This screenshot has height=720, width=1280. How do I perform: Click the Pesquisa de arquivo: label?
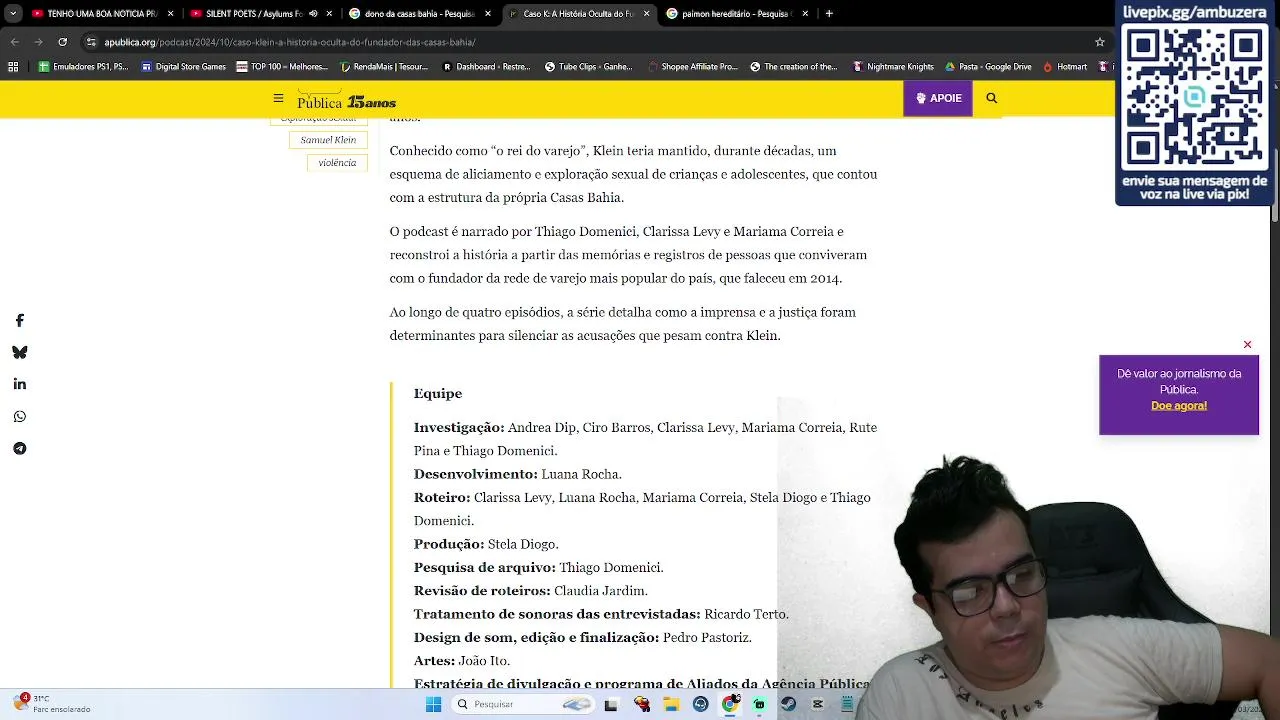point(485,568)
